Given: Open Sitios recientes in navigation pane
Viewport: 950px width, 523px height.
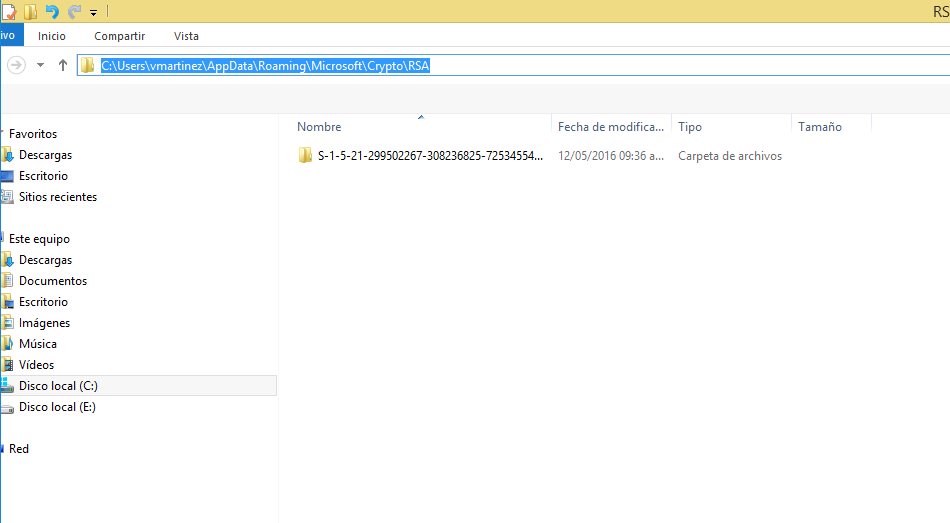Looking at the screenshot, I should click(58, 197).
